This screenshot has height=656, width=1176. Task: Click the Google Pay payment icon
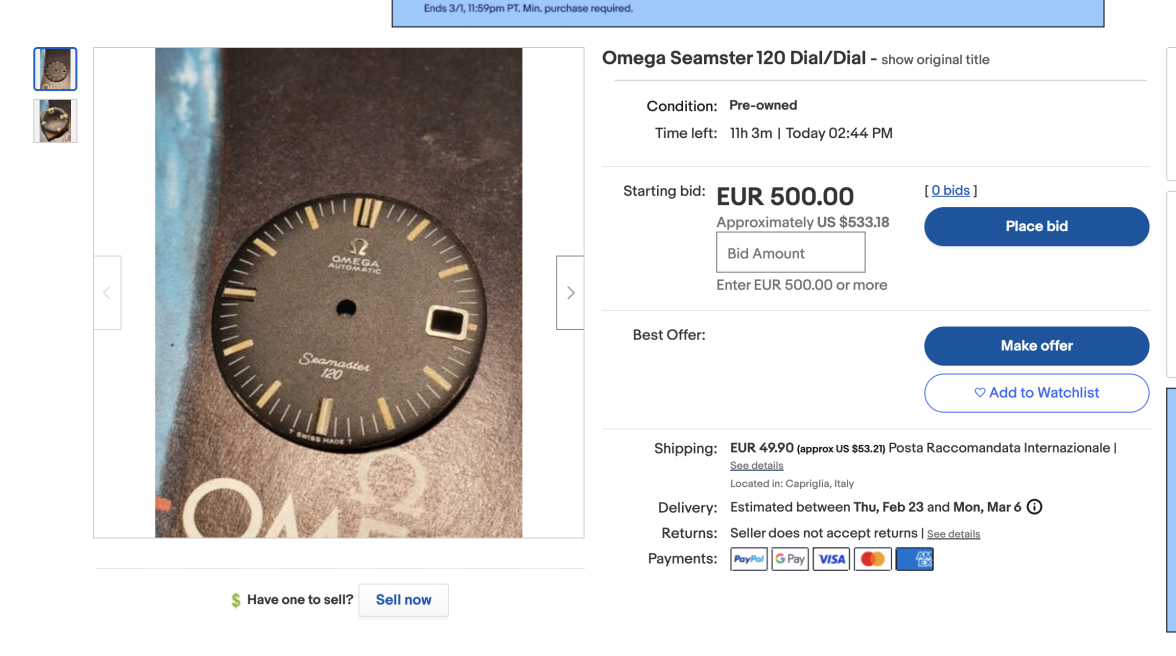click(x=790, y=559)
